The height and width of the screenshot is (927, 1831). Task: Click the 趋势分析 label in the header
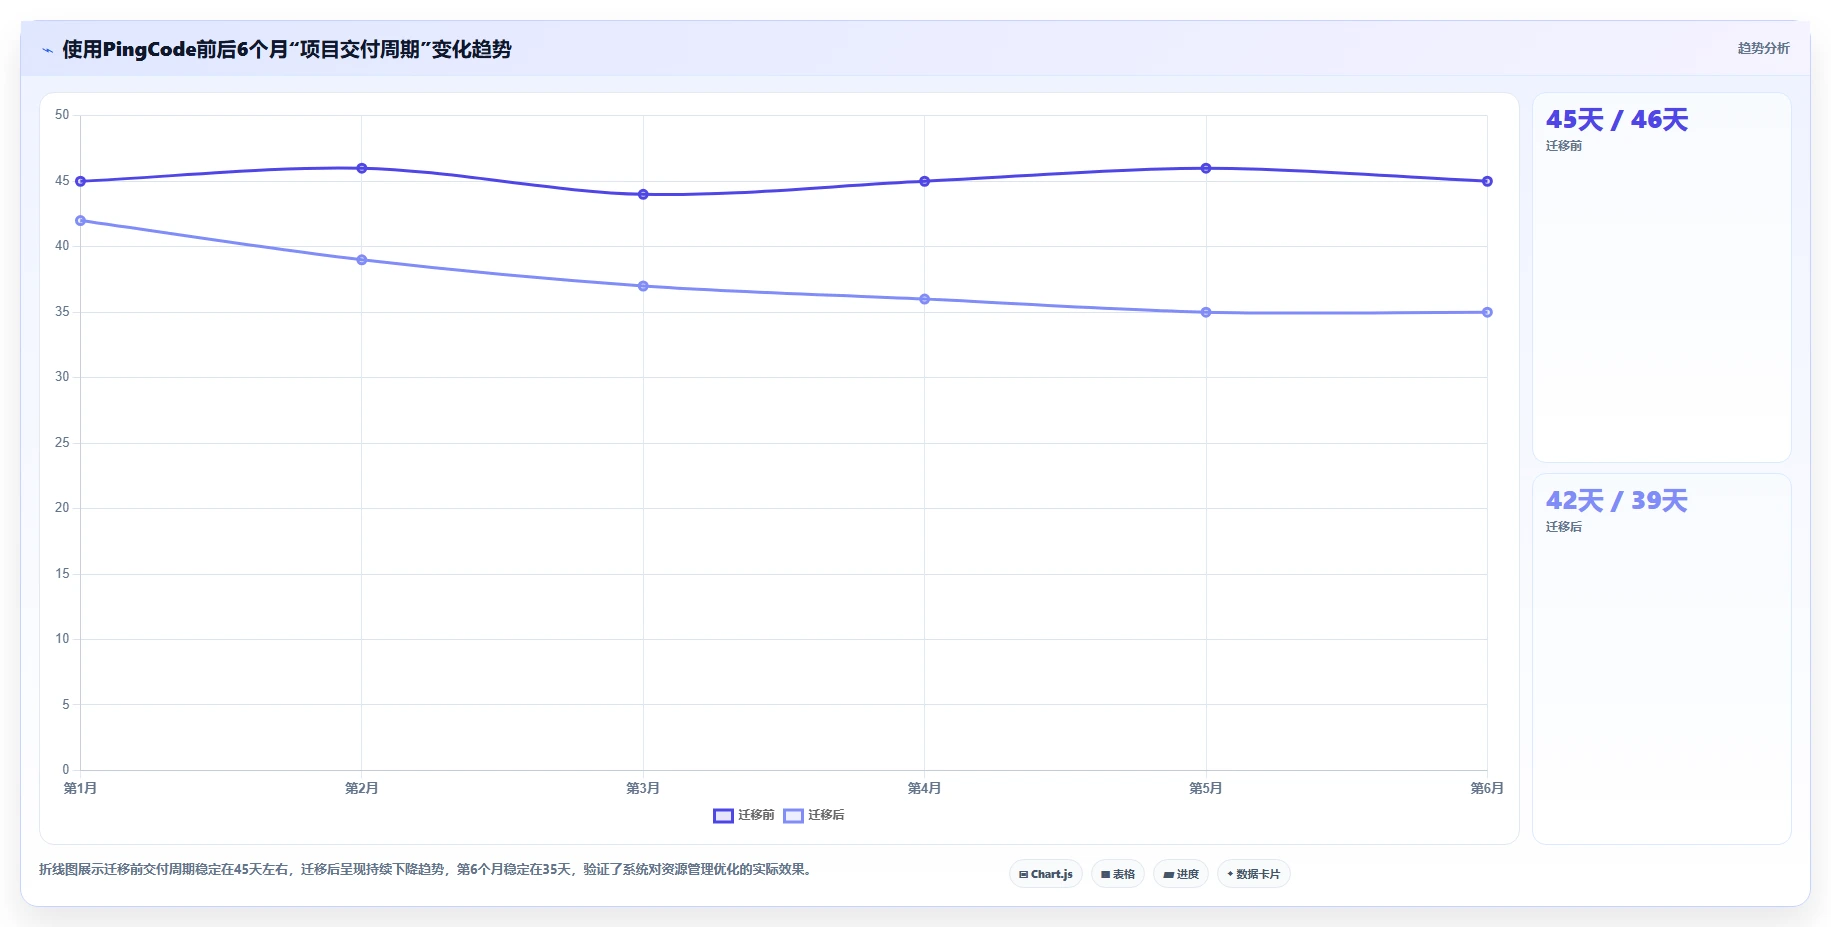click(x=1763, y=48)
